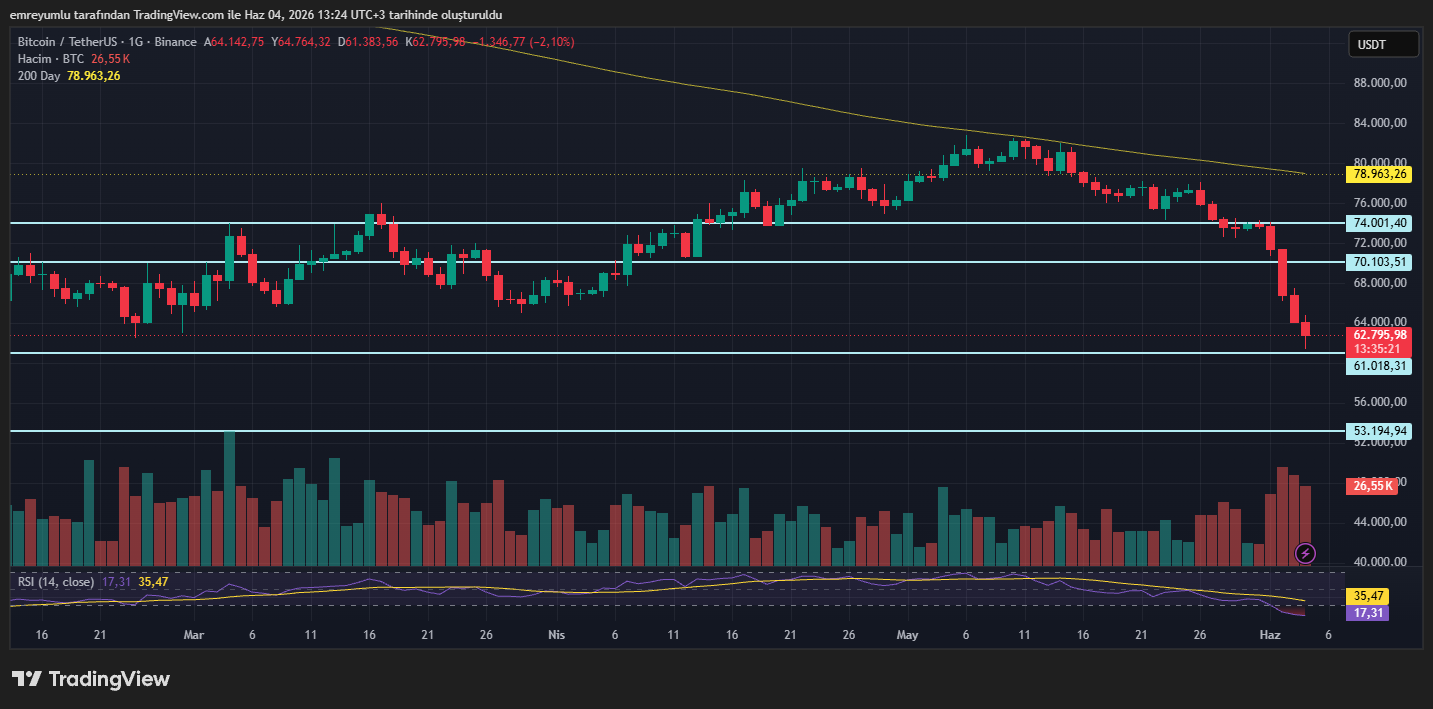
Task: Click the purple lightning bolt icon
Action: (1305, 553)
